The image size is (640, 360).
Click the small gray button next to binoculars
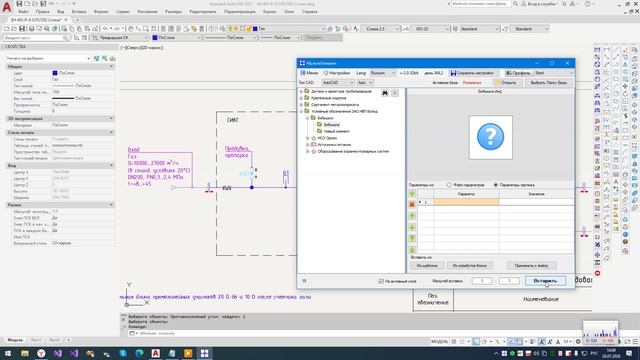tap(395, 93)
